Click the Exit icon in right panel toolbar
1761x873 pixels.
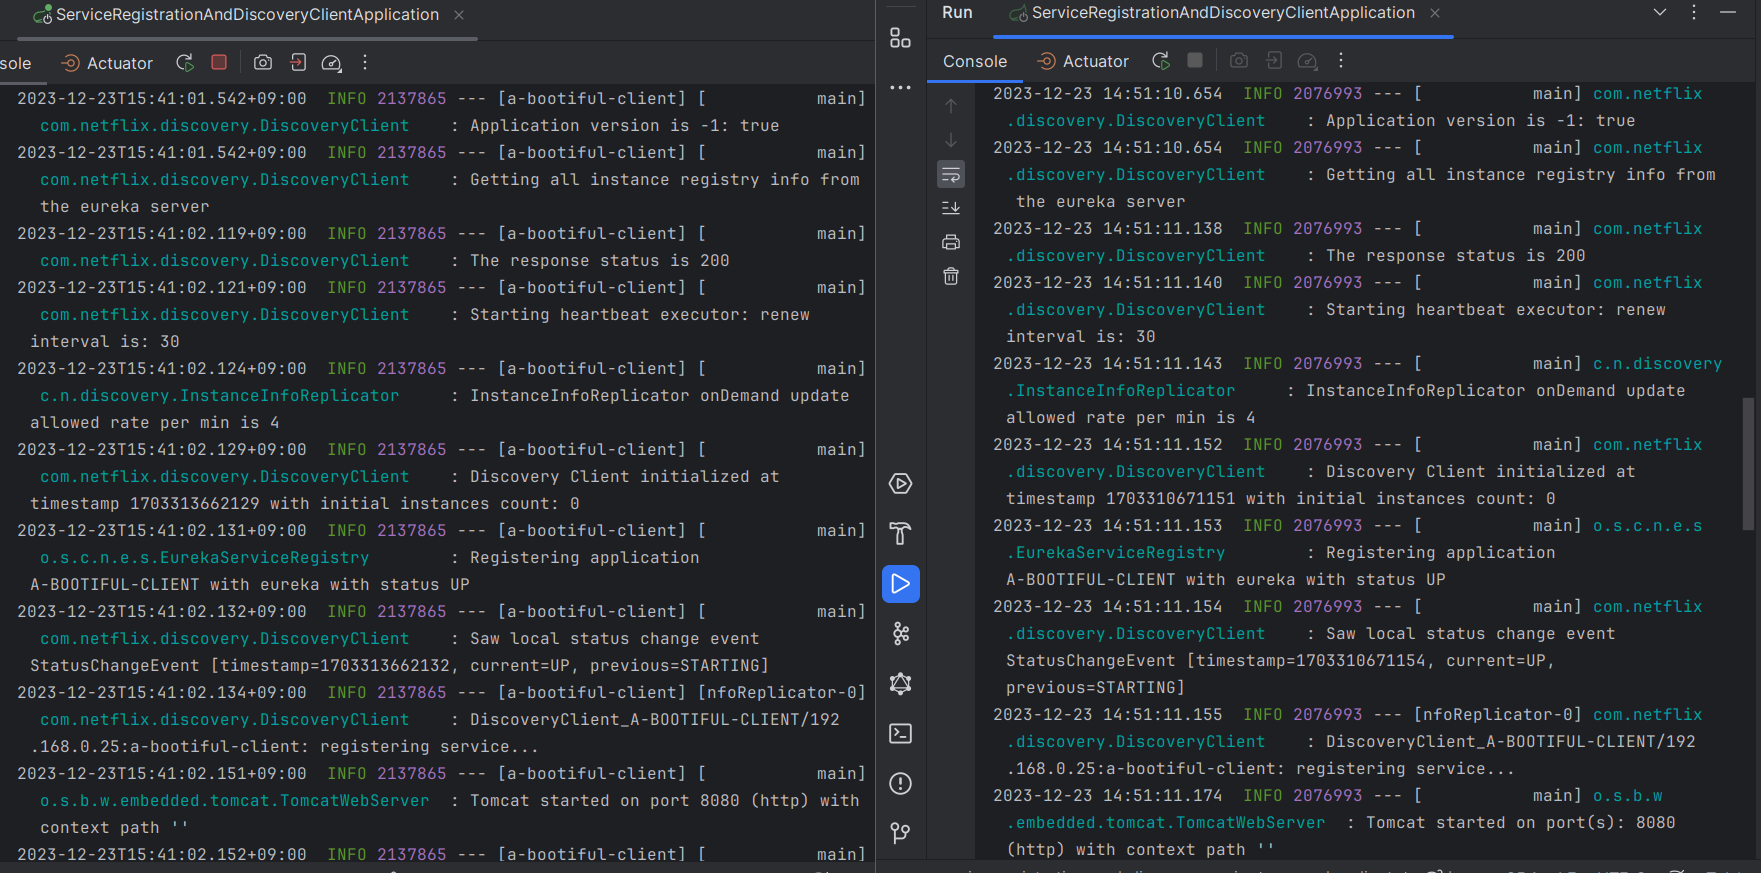1274,61
